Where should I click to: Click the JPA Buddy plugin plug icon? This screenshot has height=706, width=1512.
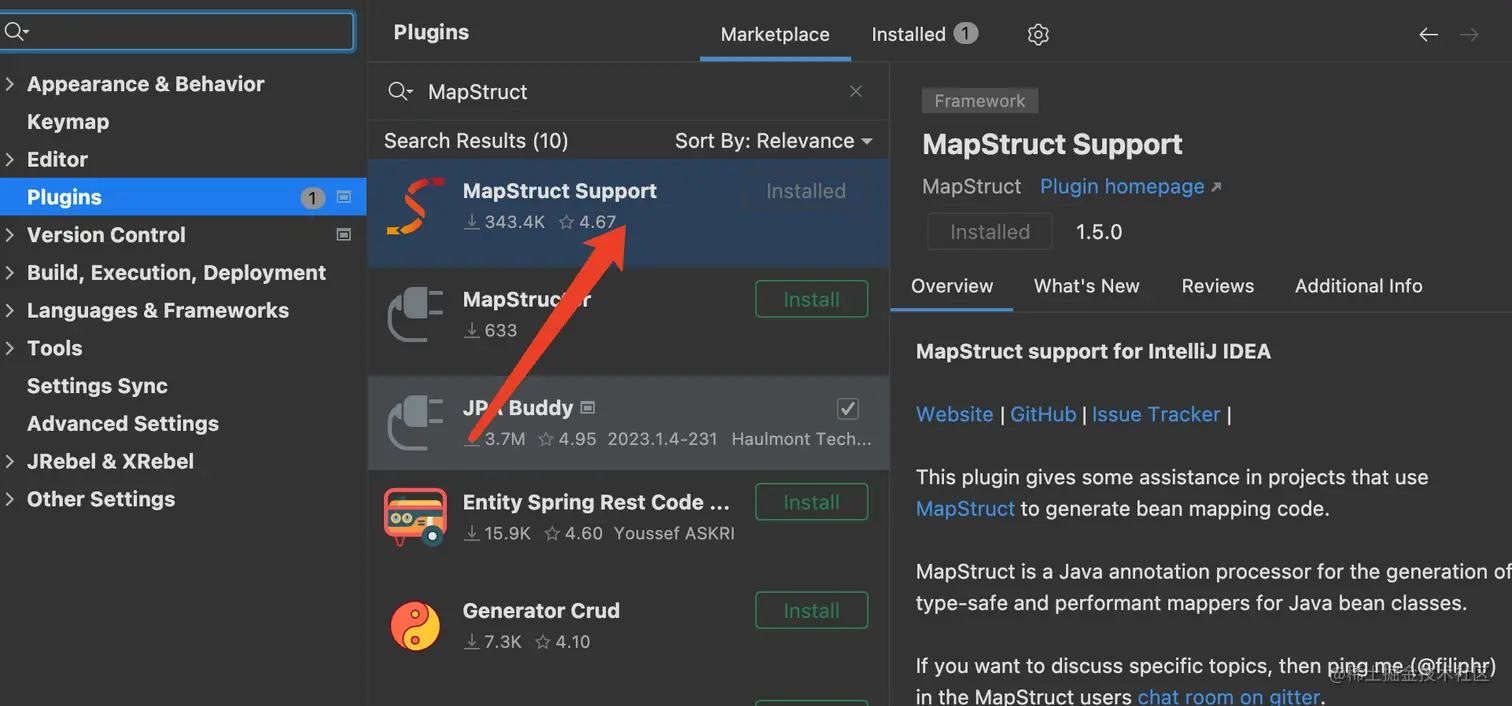416,422
